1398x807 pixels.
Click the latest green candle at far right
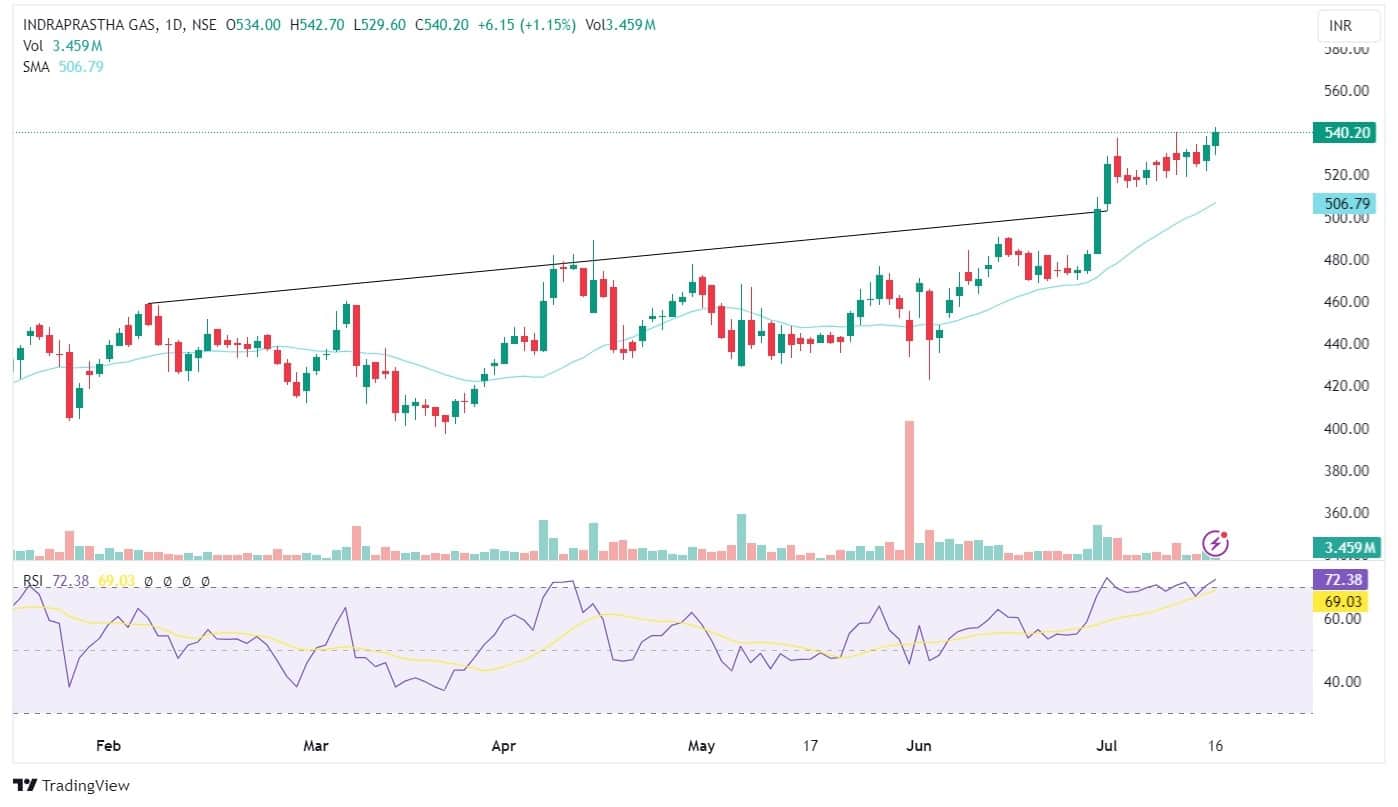(x=1216, y=139)
